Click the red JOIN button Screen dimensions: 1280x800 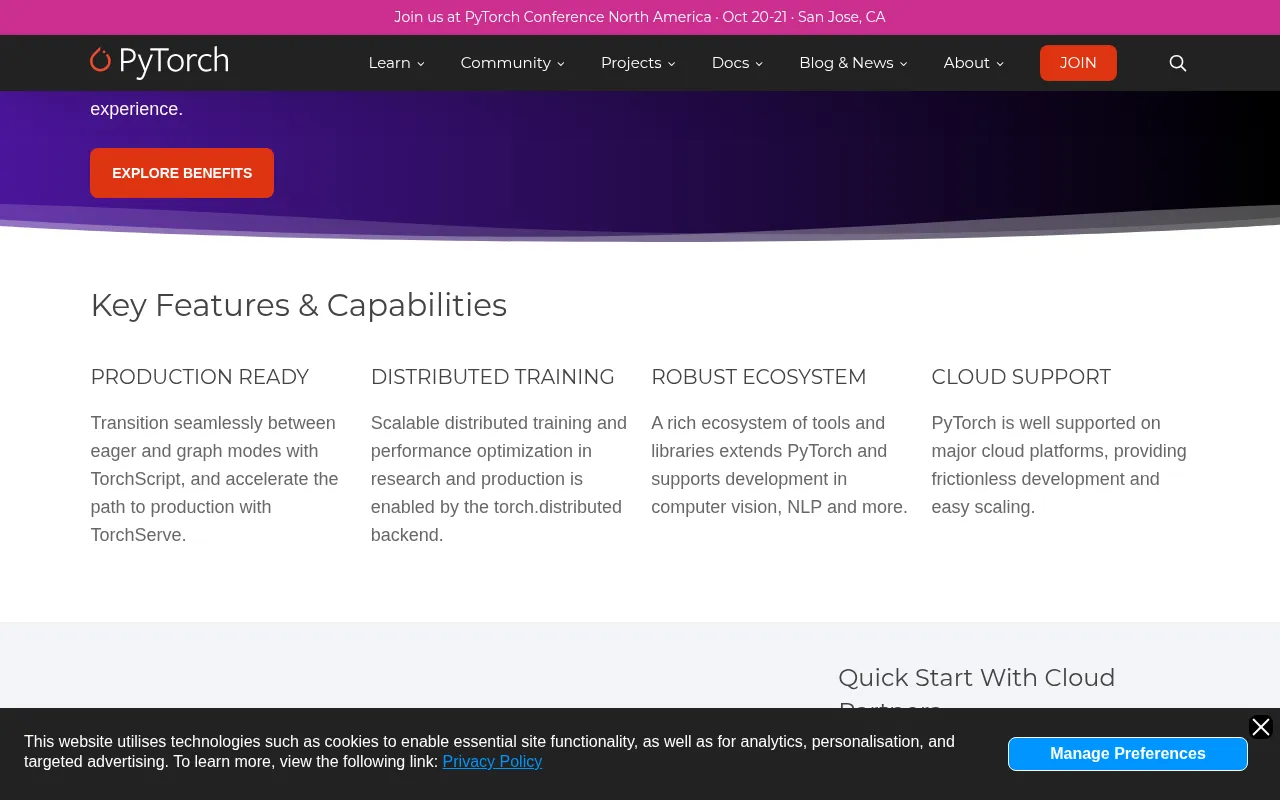point(1078,63)
